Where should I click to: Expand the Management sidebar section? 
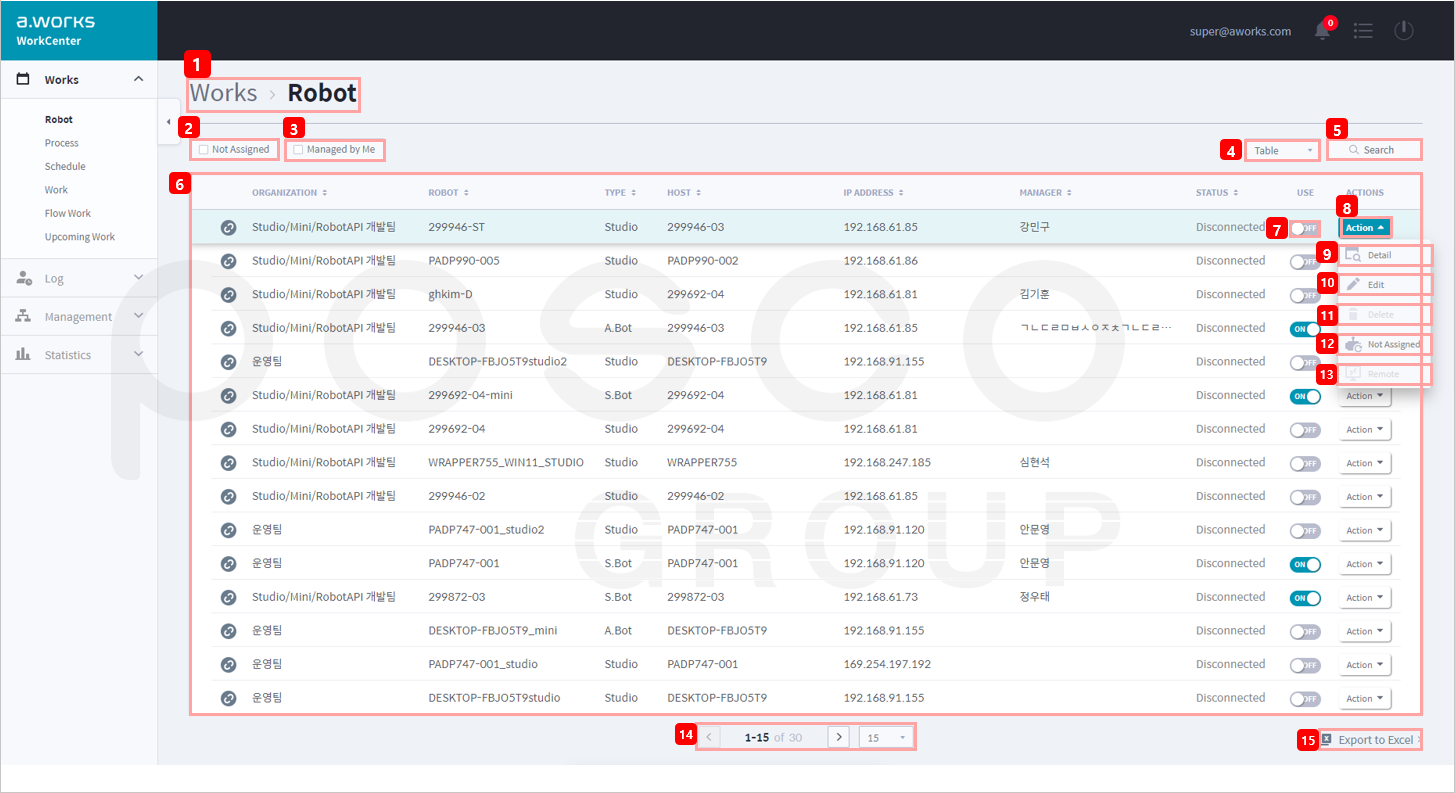coord(139,316)
